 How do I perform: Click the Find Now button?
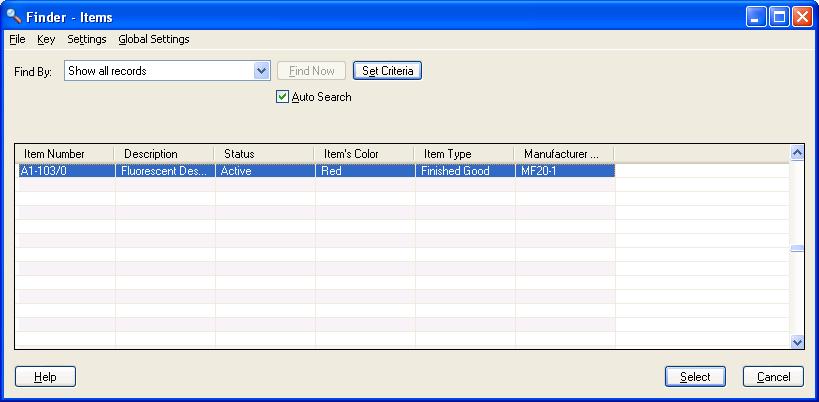[311, 71]
